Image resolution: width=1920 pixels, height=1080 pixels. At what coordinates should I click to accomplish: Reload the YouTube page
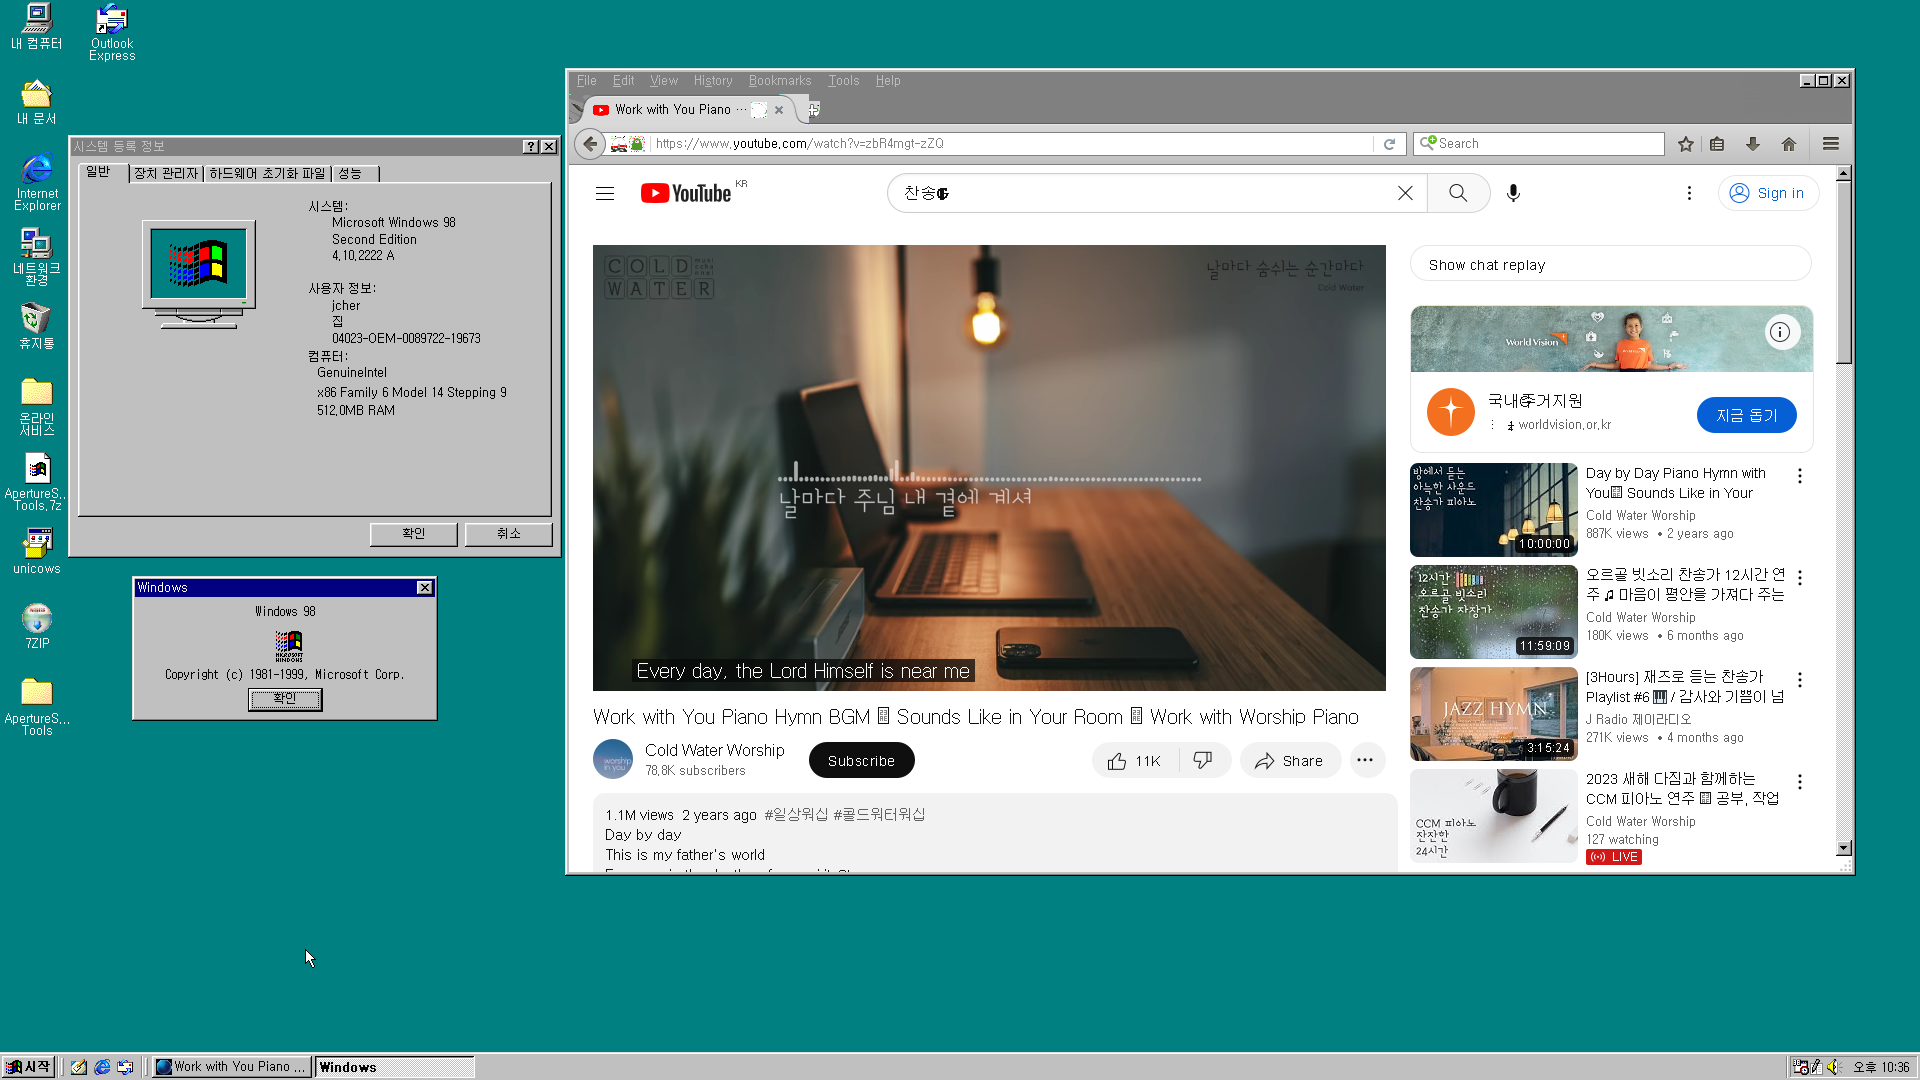coord(1389,144)
